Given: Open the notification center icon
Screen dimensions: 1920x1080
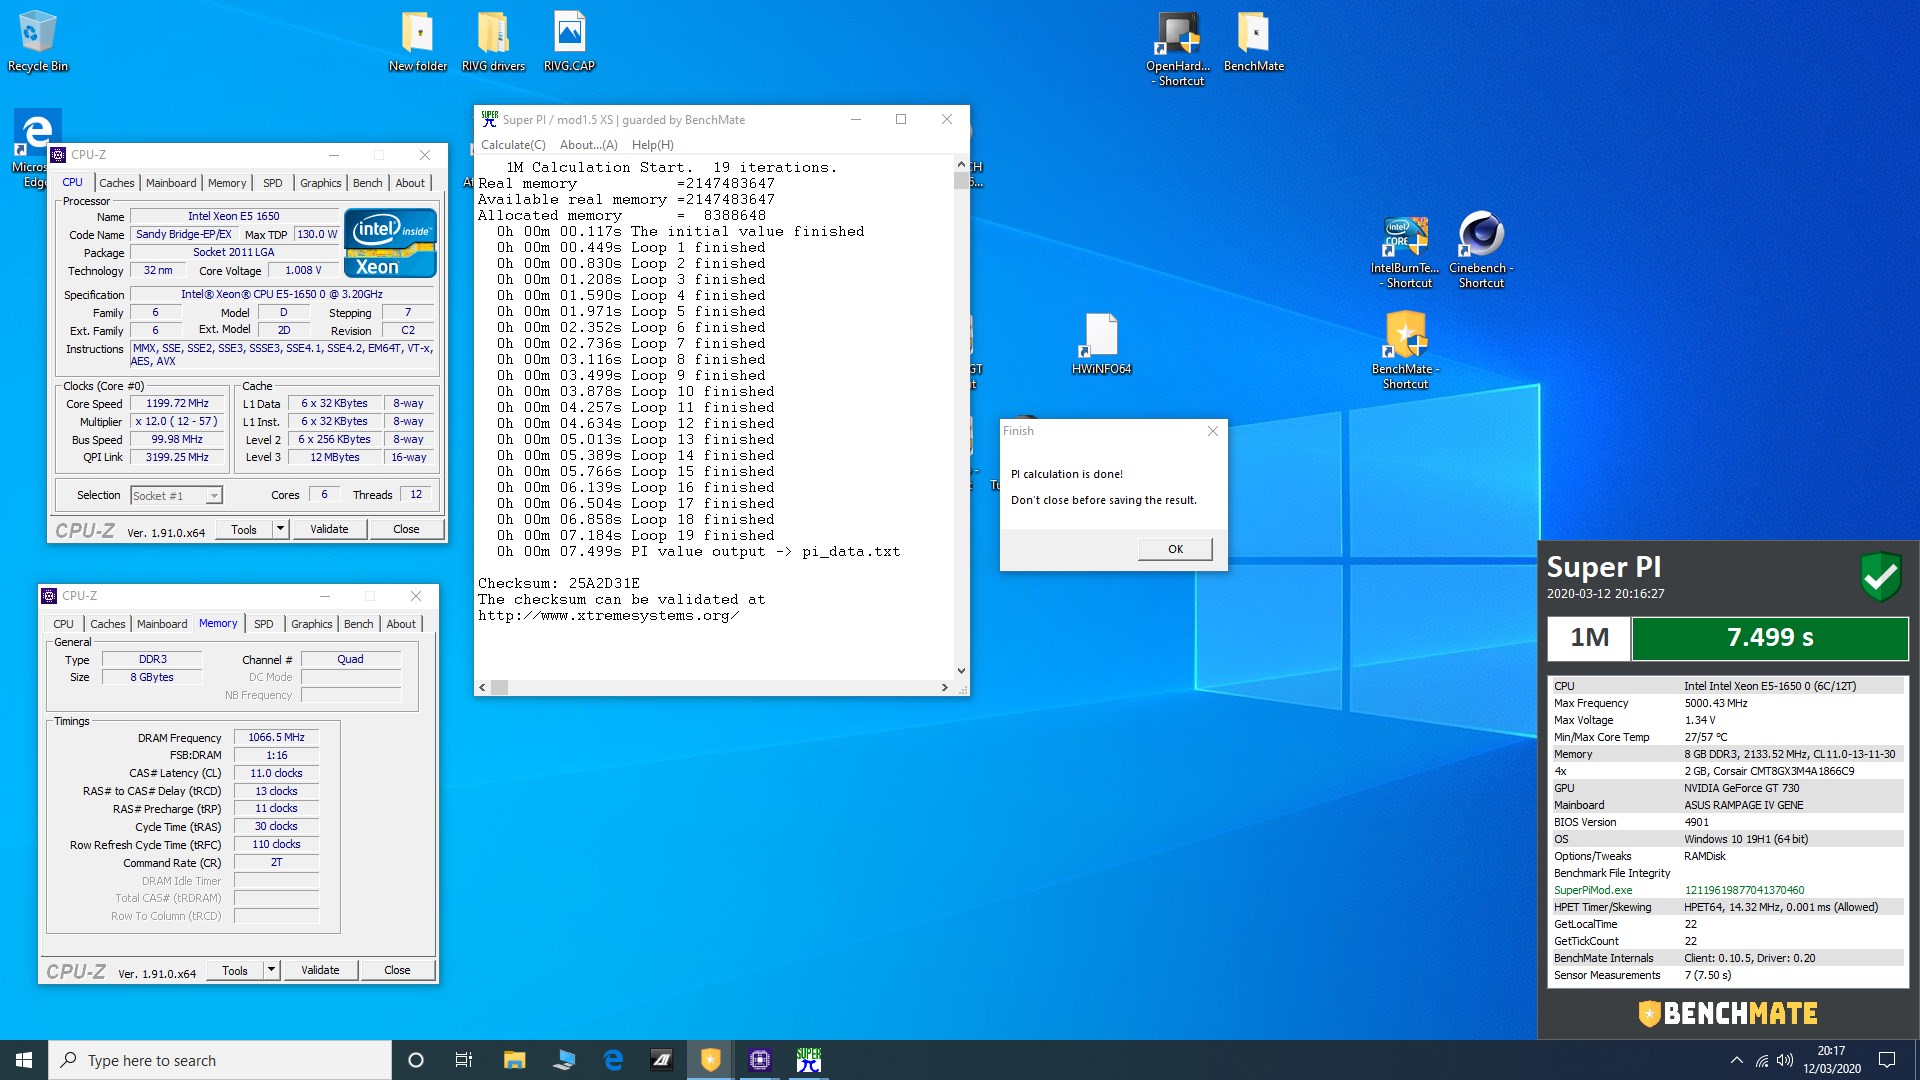Looking at the screenshot, I should (1887, 1060).
